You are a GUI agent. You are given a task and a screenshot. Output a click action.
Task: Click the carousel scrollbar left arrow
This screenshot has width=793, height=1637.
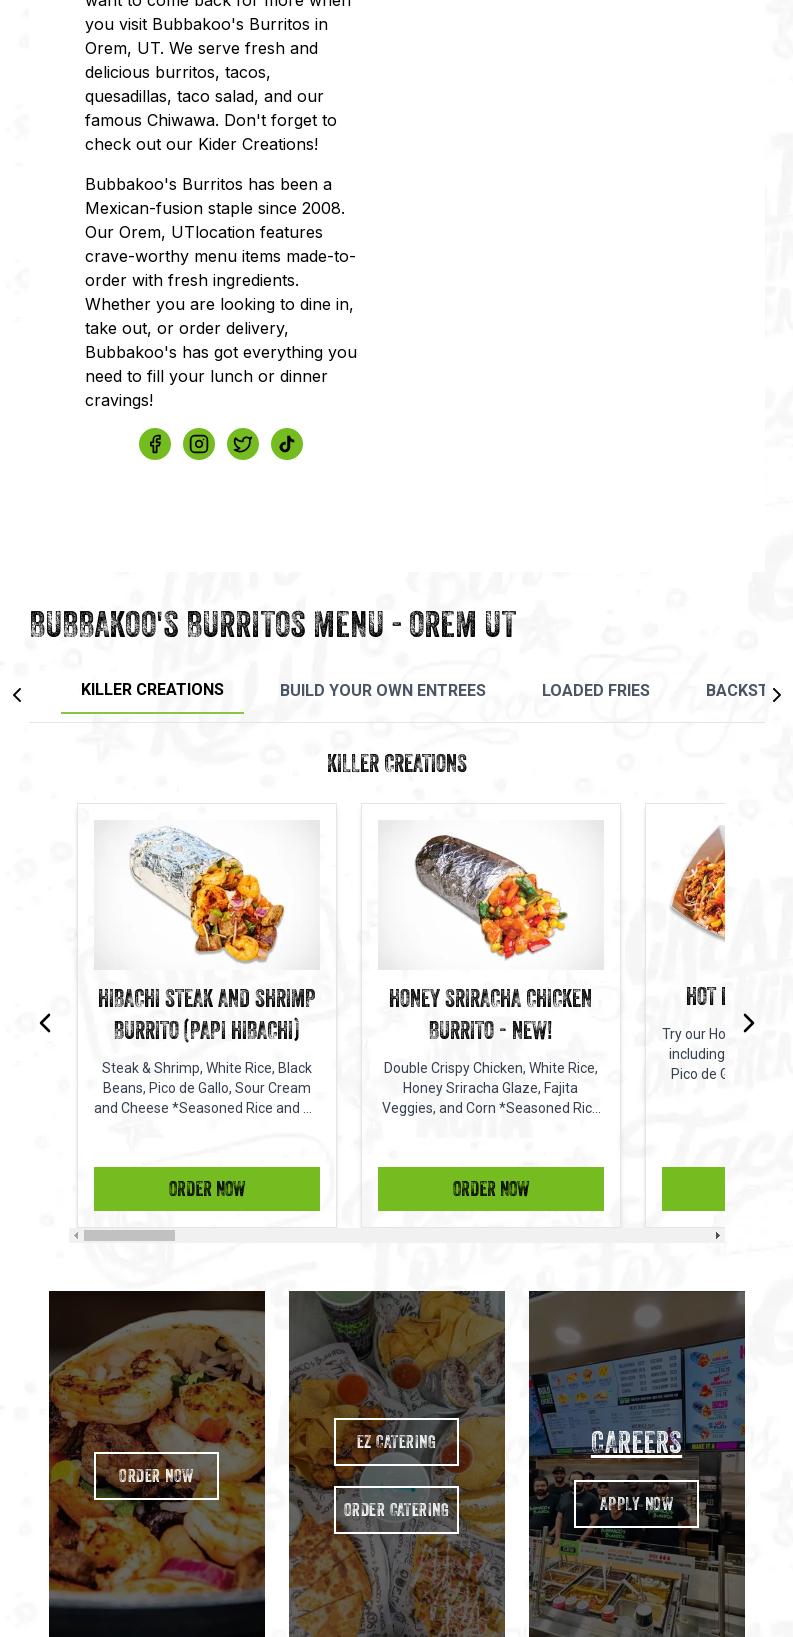pyautogui.click(x=76, y=1235)
